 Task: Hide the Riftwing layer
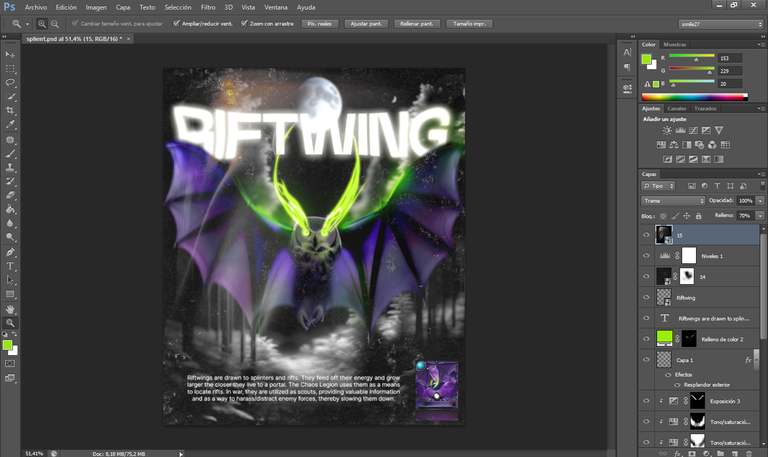tap(646, 297)
